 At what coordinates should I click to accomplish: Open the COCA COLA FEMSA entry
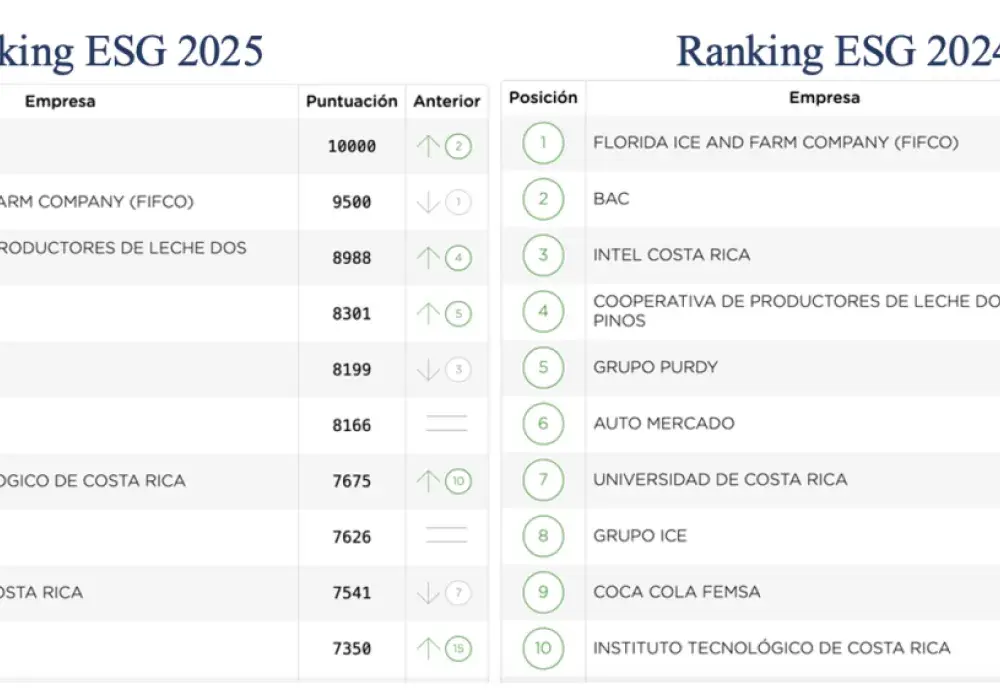(676, 592)
